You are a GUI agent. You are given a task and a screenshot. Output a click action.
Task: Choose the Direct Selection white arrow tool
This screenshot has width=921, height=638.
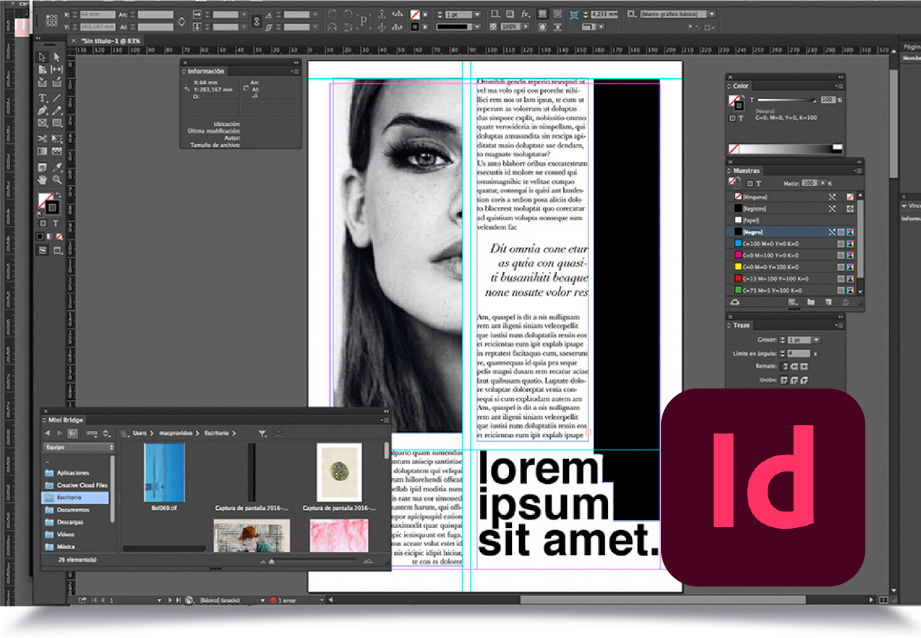point(57,57)
